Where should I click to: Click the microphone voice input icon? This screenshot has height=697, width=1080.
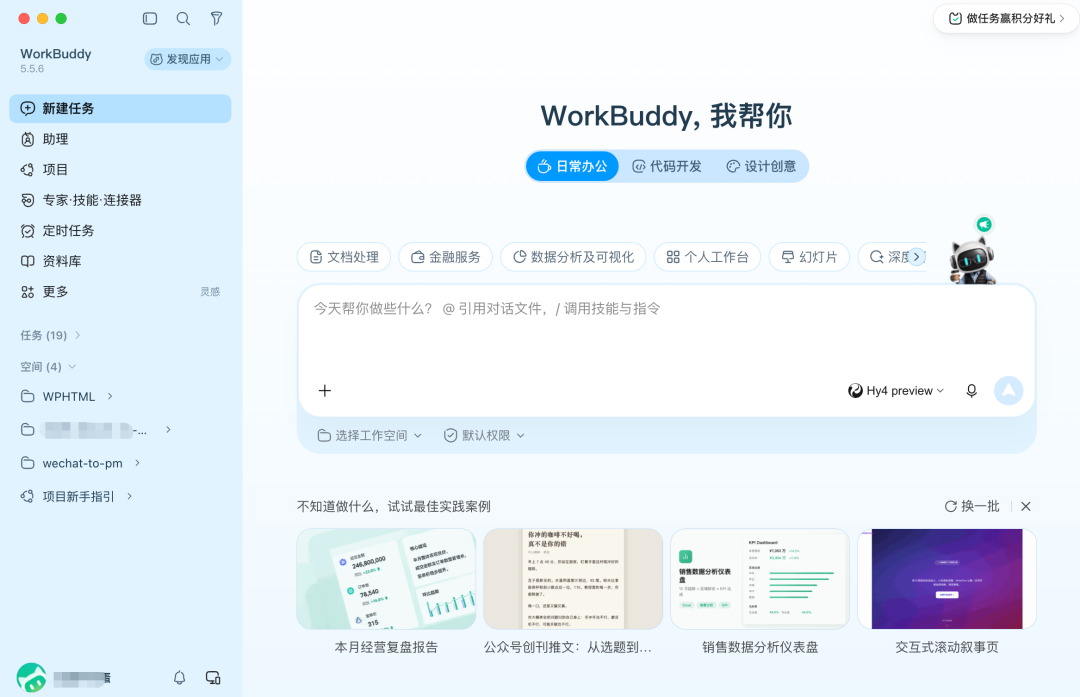(971, 391)
